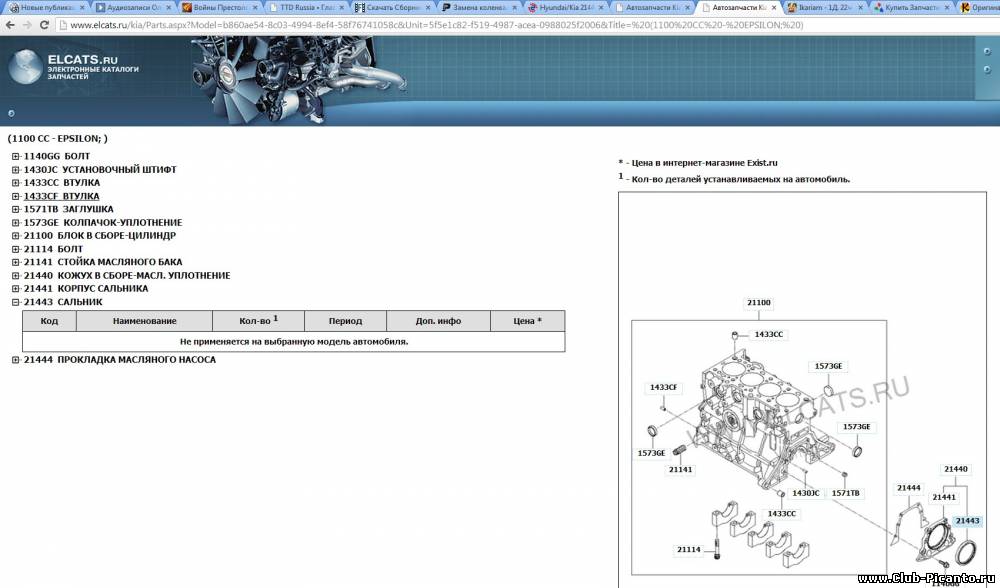Click the 21441 callout in the diagram

coord(944,497)
